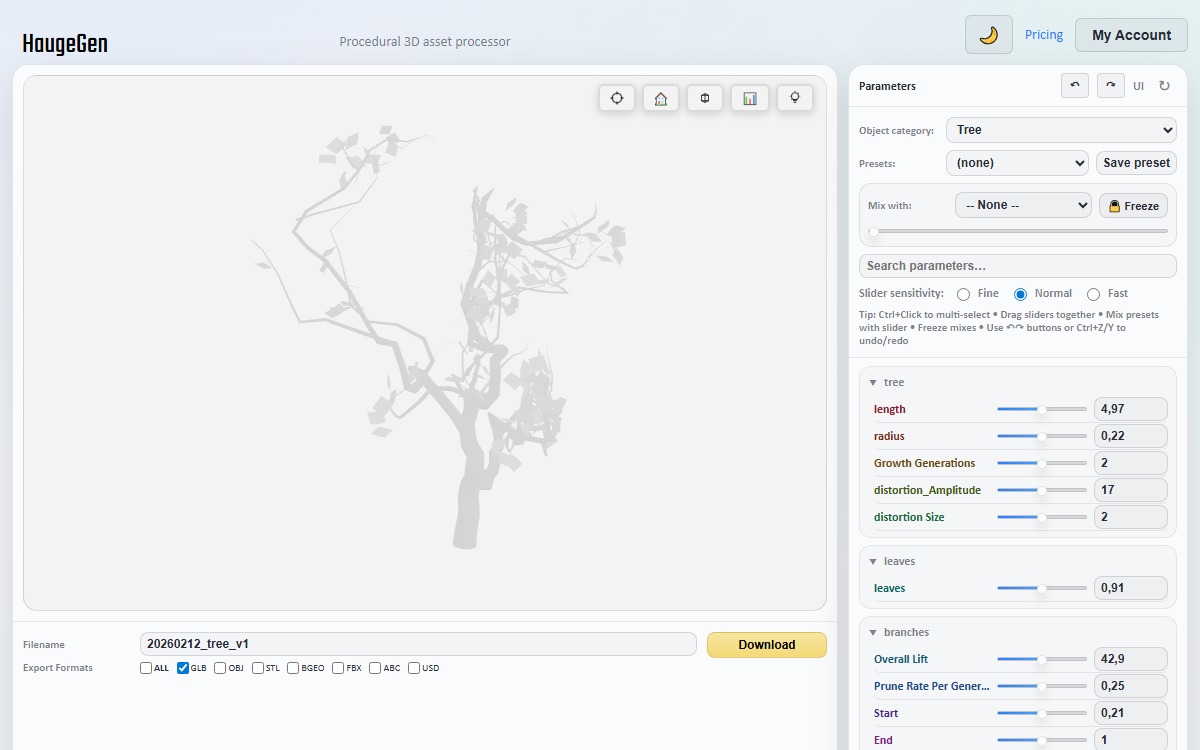Toggle the lightbulb lighting icon

click(795, 98)
